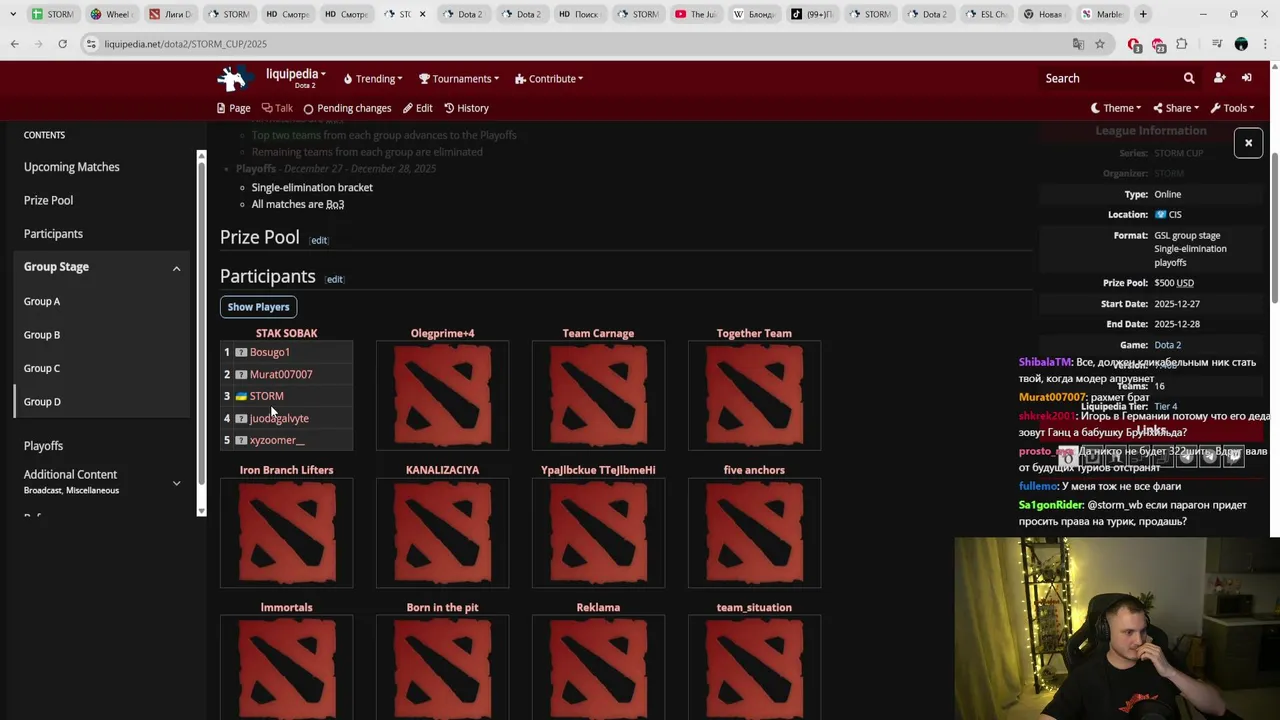The image size is (1280, 720).
Task: Jump to Group A section
Action: pyautogui.click(x=42, y=301)
